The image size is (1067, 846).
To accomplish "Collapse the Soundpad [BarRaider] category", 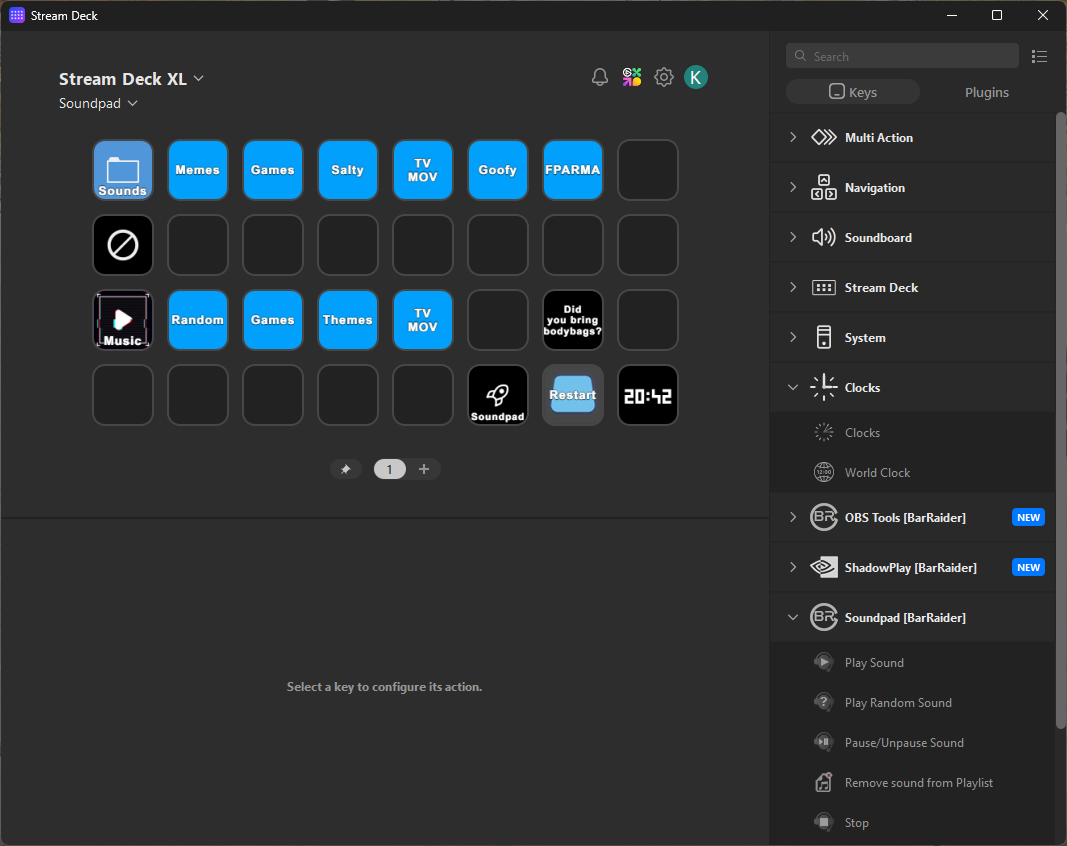I will (x=913, y=617).
